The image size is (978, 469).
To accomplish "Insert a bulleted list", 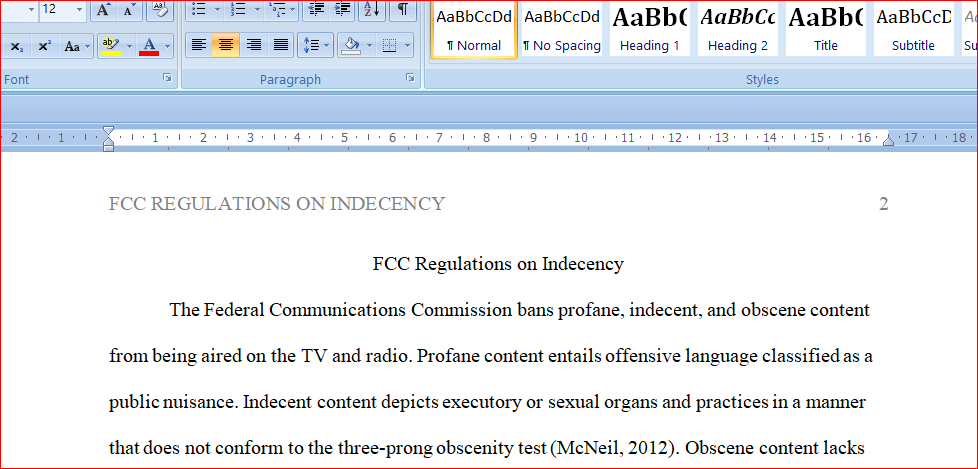I will [x=200, y=9].
